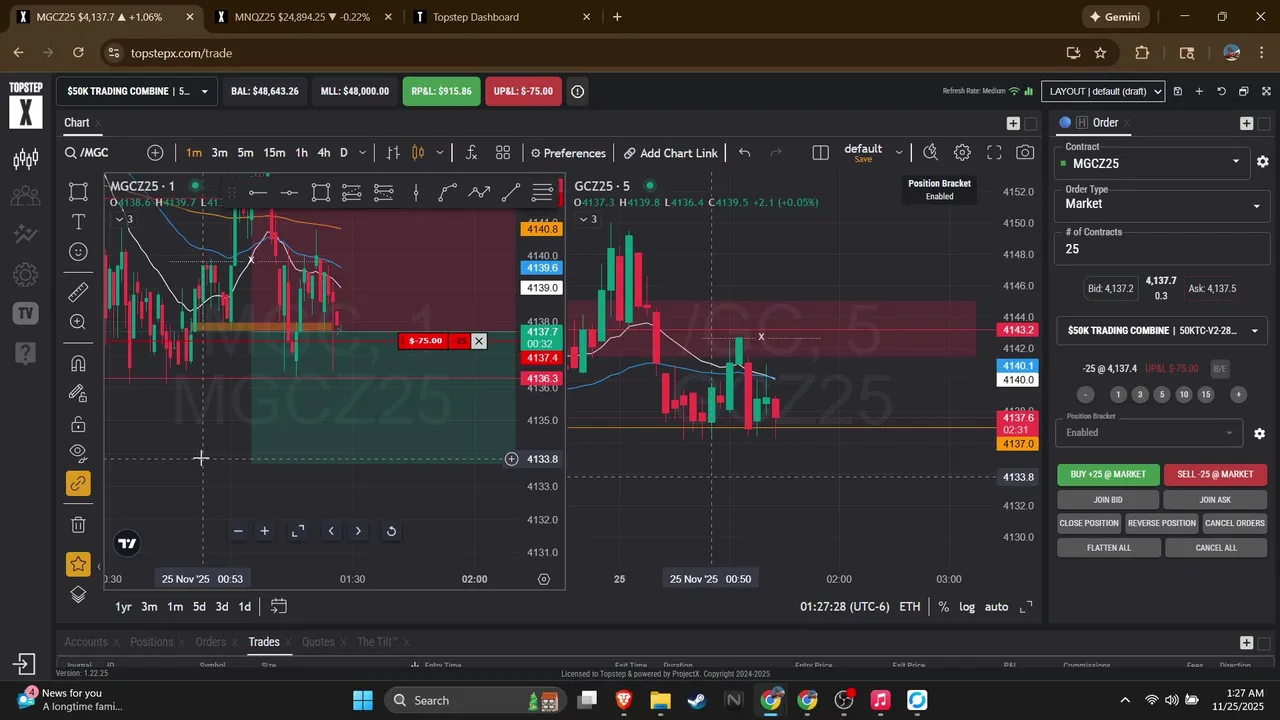Toggle lock all drawing tools
This screenshot has height=720, width=1280.
pyautogui.click(x=78, y=424)
